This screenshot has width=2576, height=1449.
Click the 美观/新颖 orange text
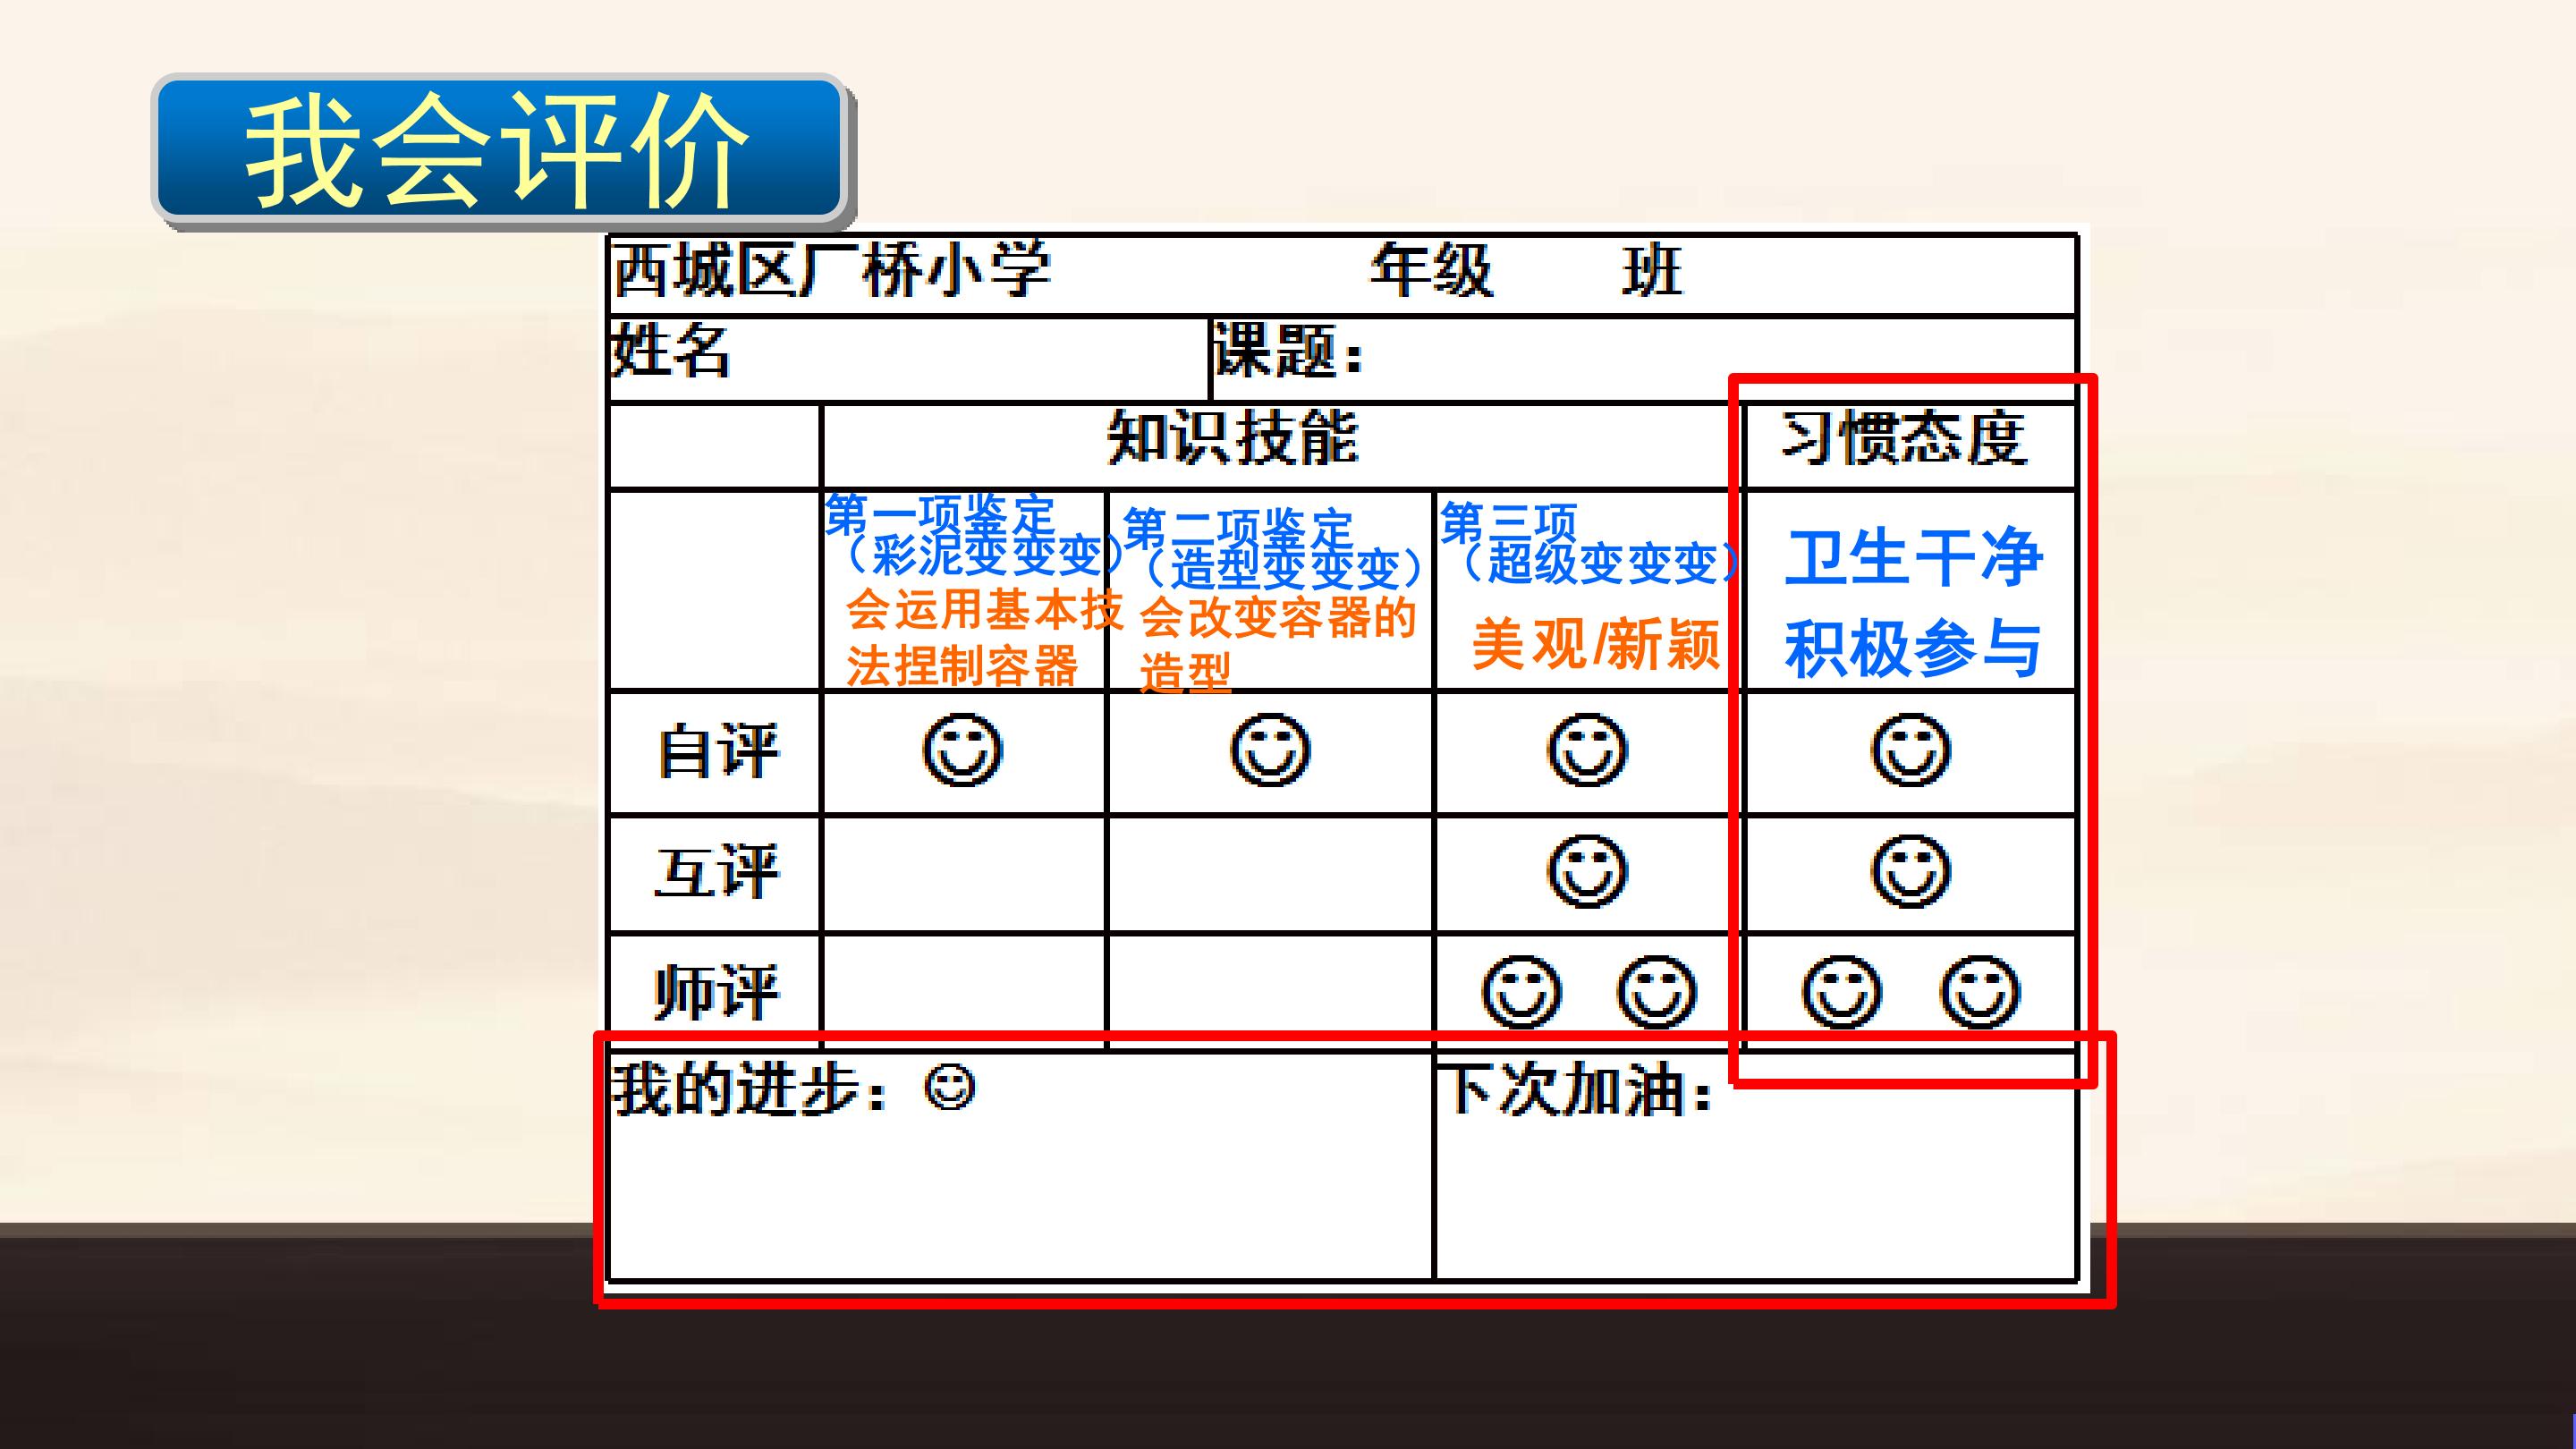[1596, 644]
